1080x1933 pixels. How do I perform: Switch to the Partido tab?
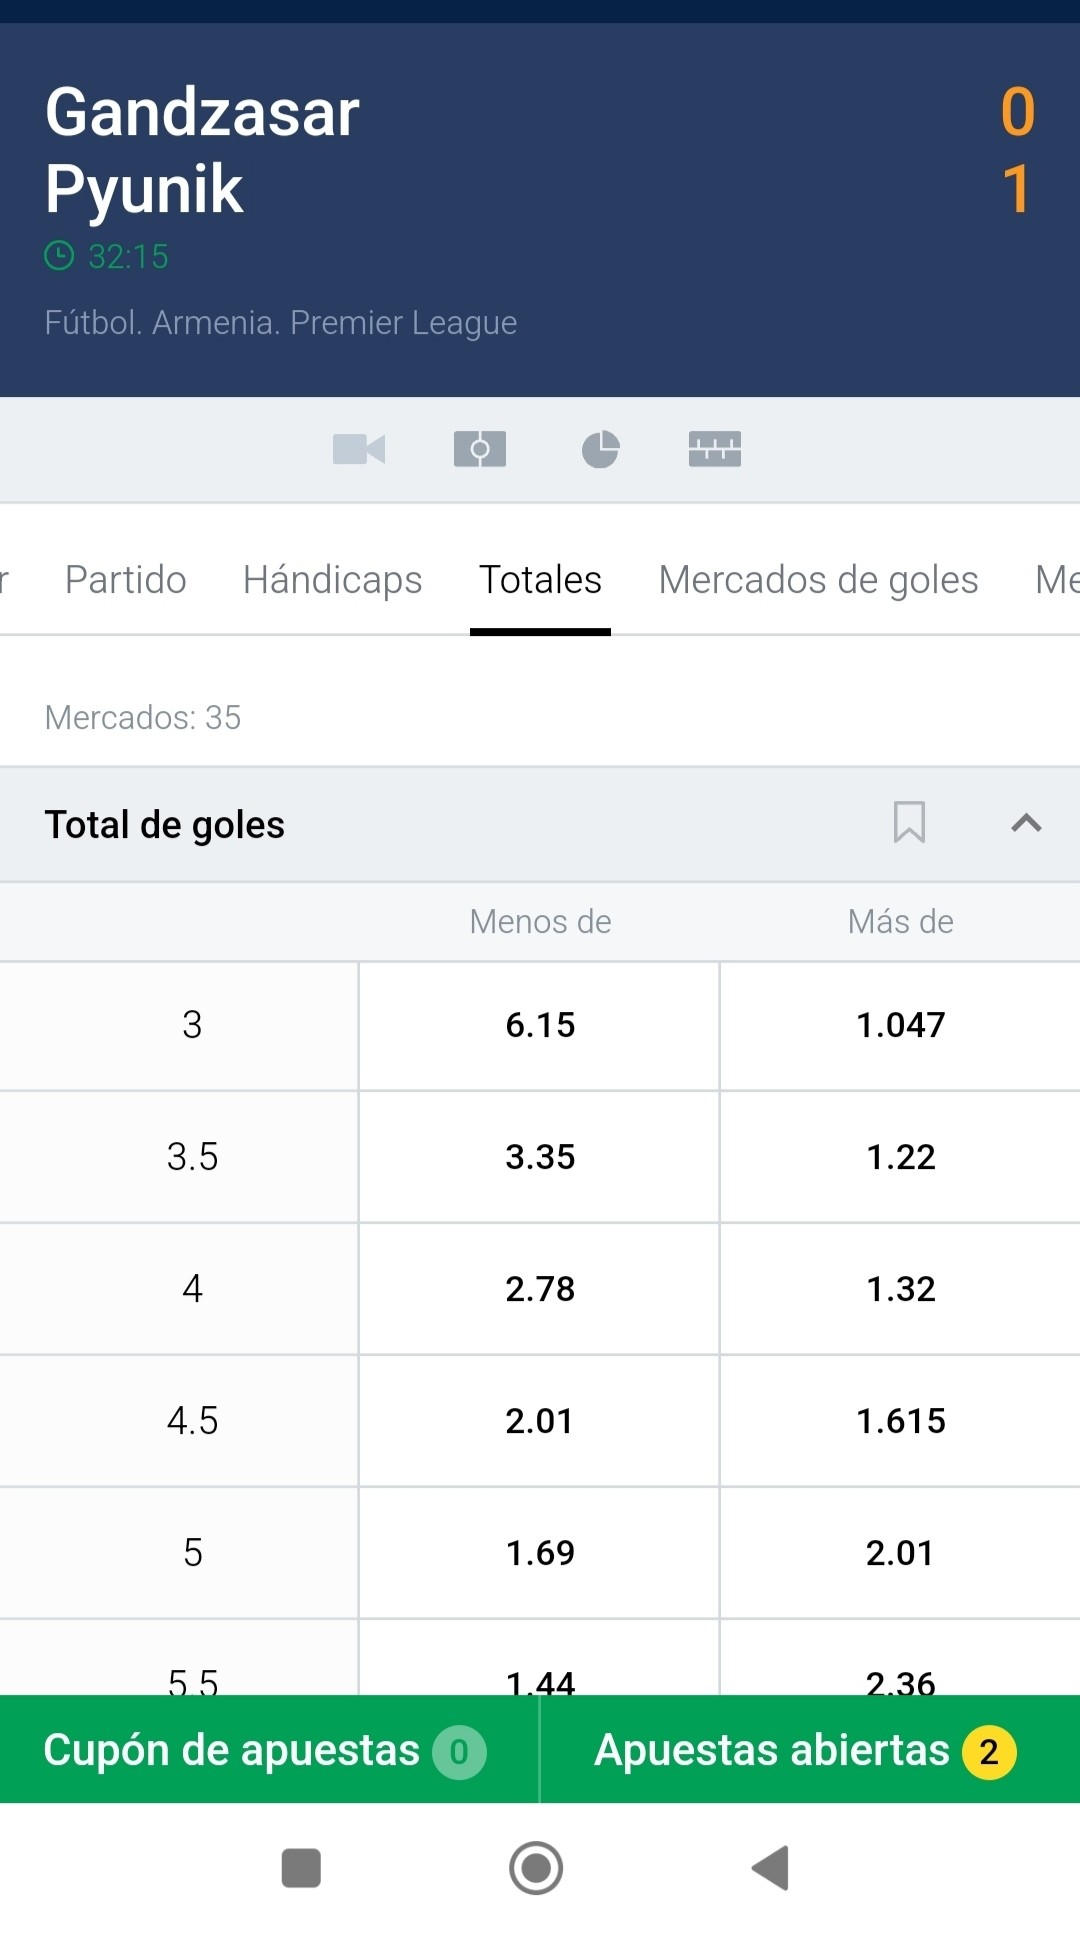pos(126,580)
